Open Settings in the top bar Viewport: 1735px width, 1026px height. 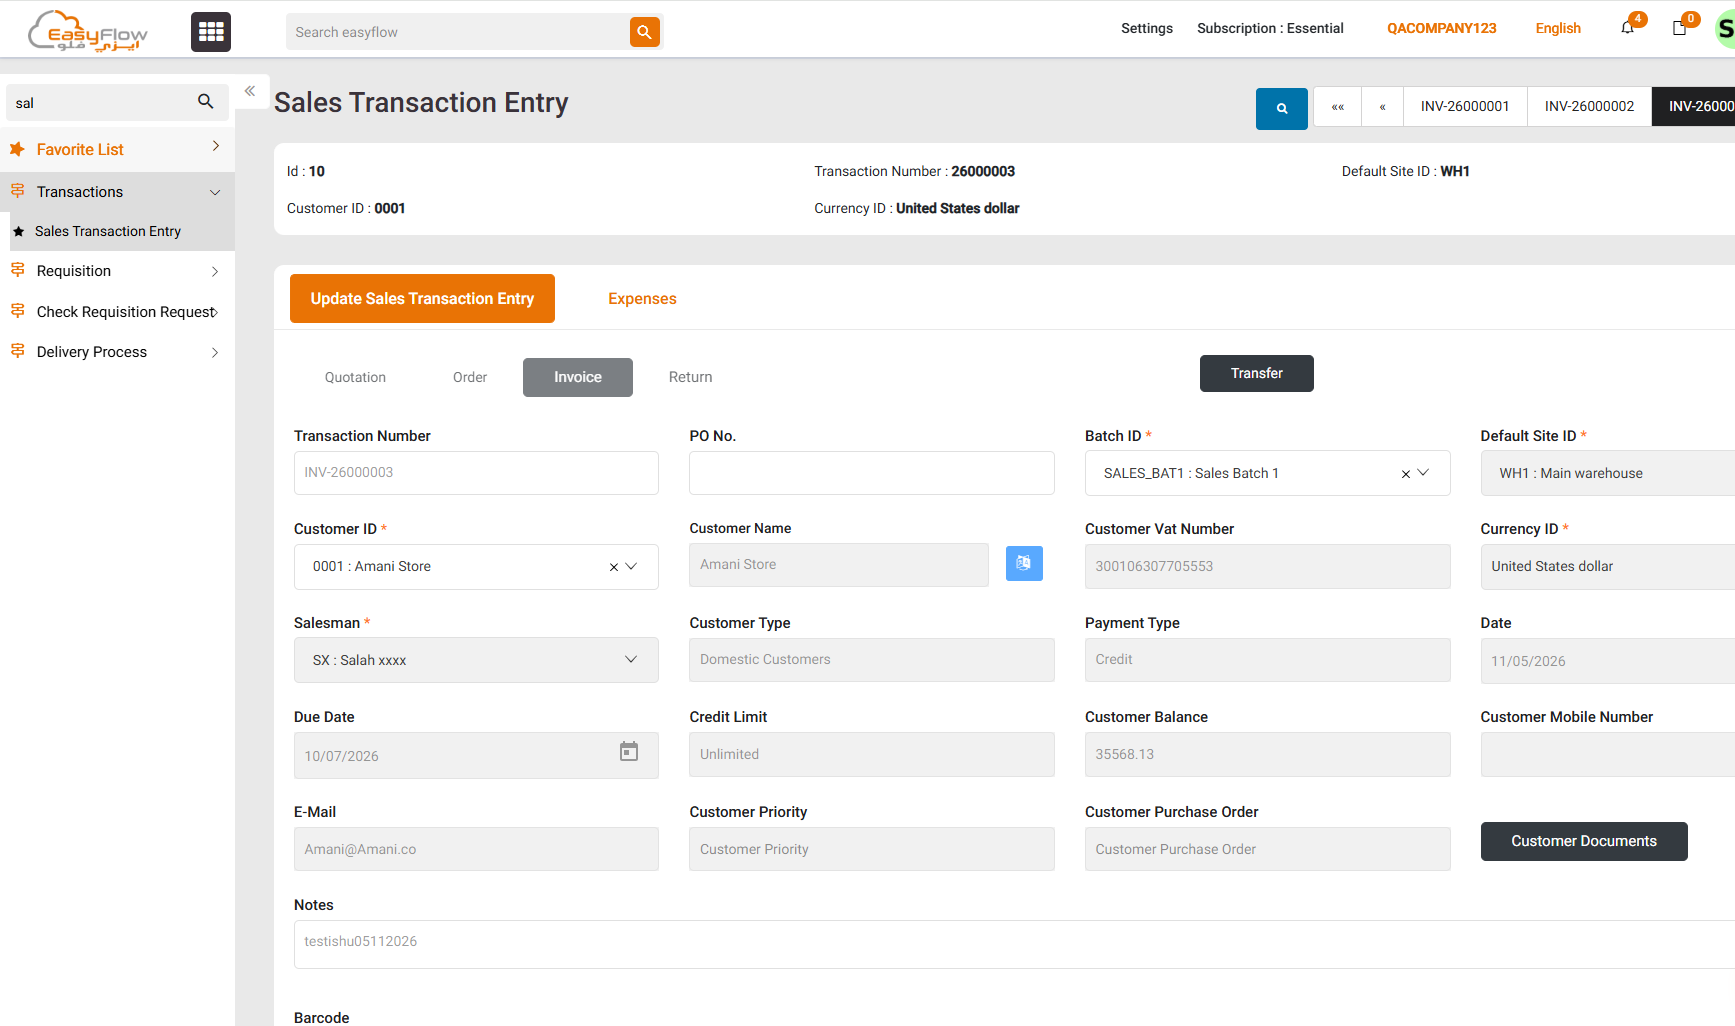click(1147, 28)
